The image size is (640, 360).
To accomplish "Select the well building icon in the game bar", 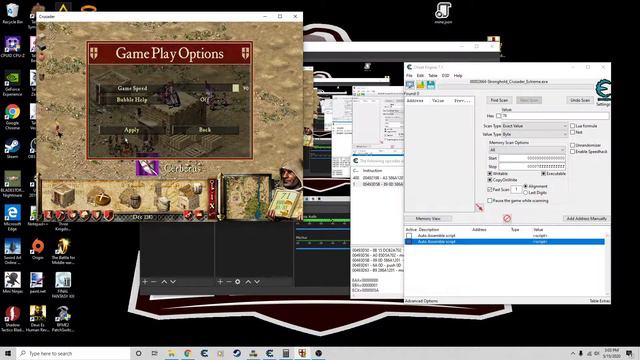I will 130,198.
